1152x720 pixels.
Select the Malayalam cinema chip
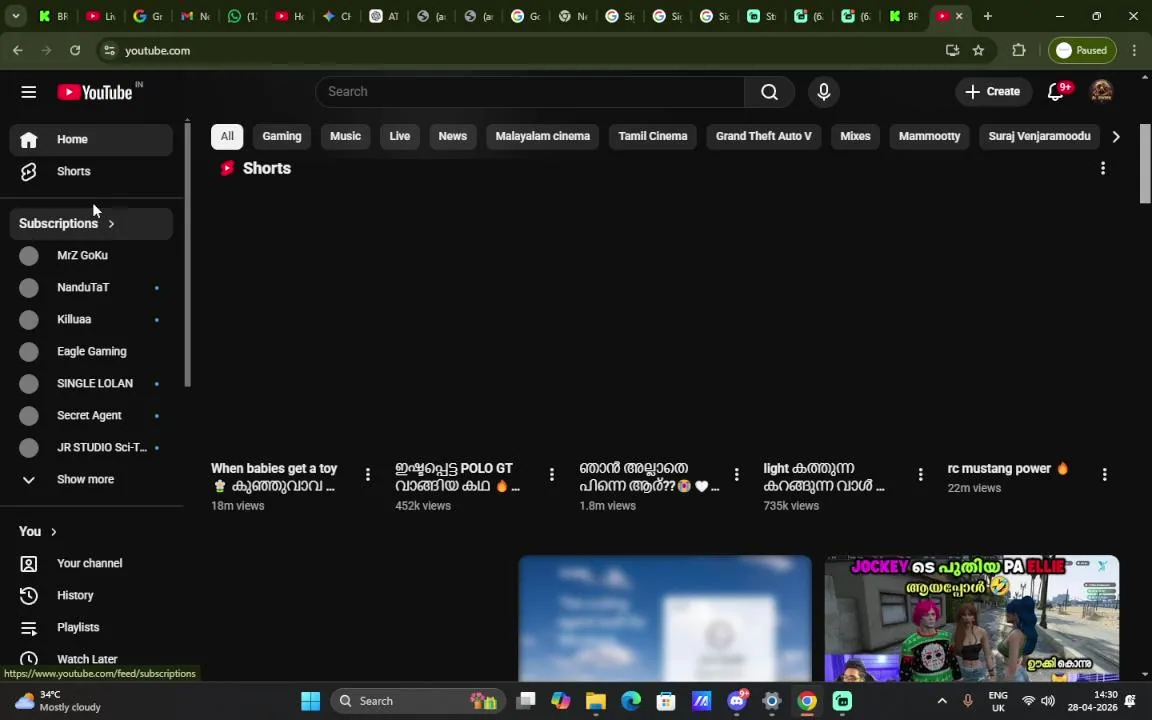[x=542, y=136]
